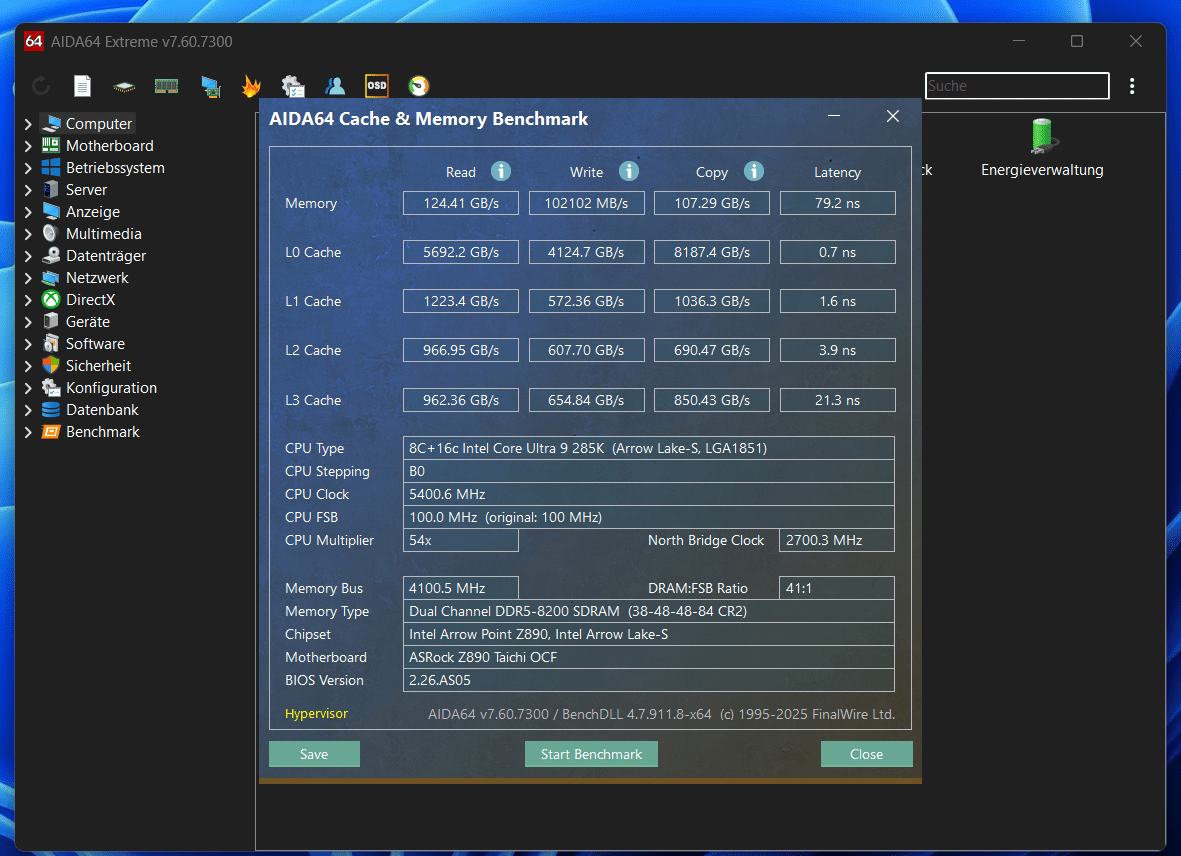
Task: Click BIOS Version 2.26.AS05 field
Action: point(648,680)
